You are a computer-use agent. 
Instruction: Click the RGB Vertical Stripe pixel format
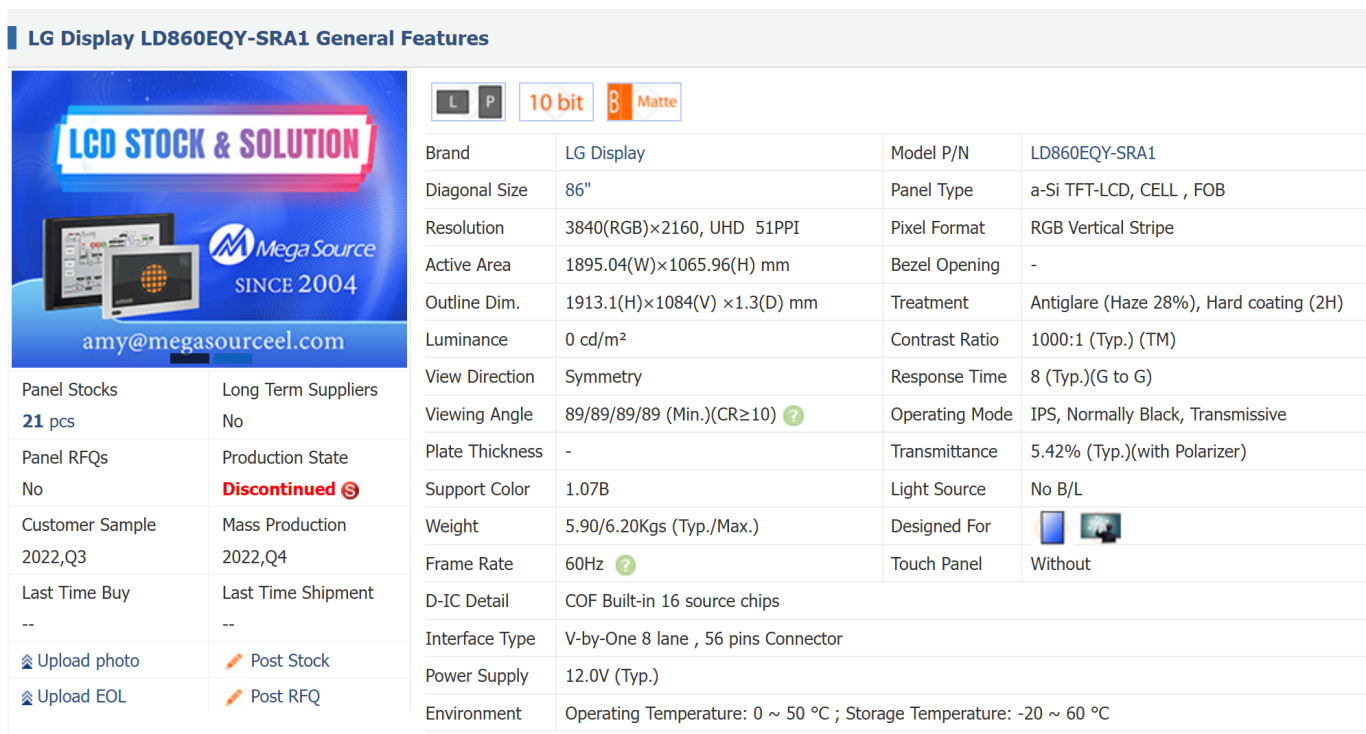[1102, 228]
